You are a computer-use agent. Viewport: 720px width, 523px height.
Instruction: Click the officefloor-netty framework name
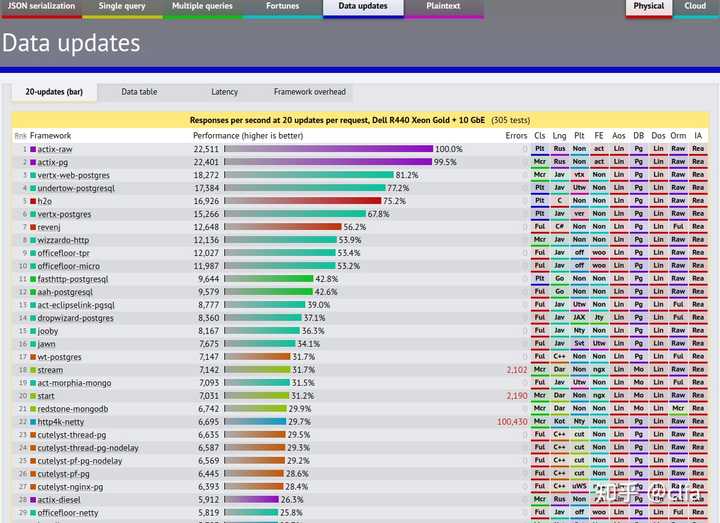(68, 513)
